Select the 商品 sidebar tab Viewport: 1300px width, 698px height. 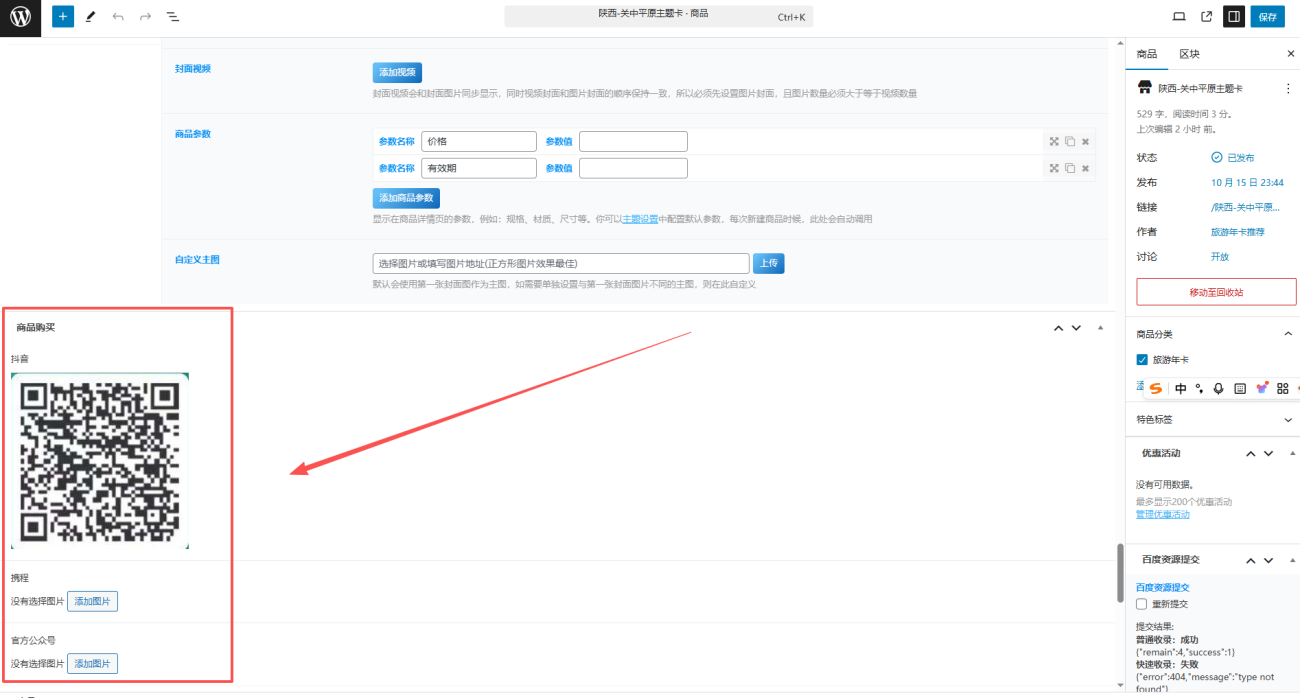click(1147, 54)
